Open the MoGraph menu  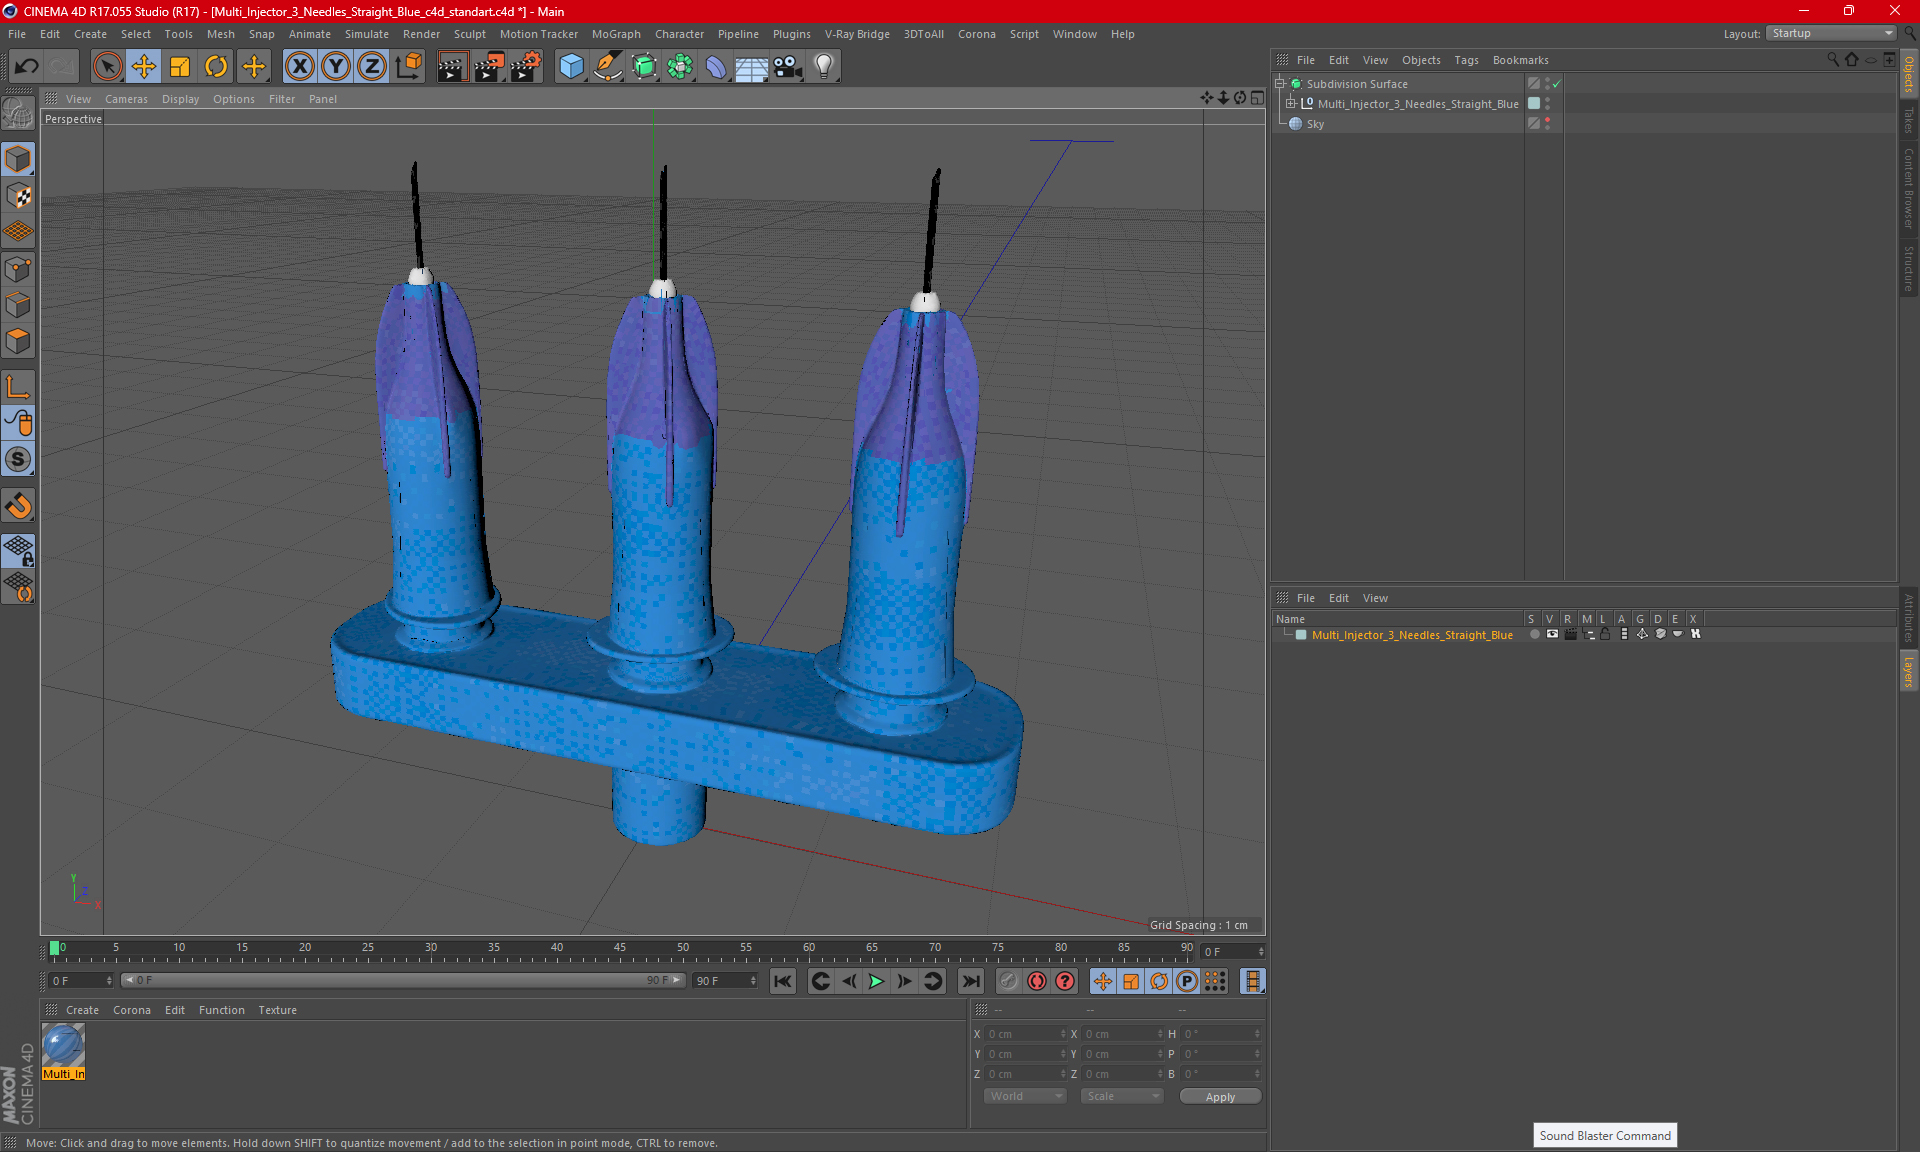click(x=615, y=34)
